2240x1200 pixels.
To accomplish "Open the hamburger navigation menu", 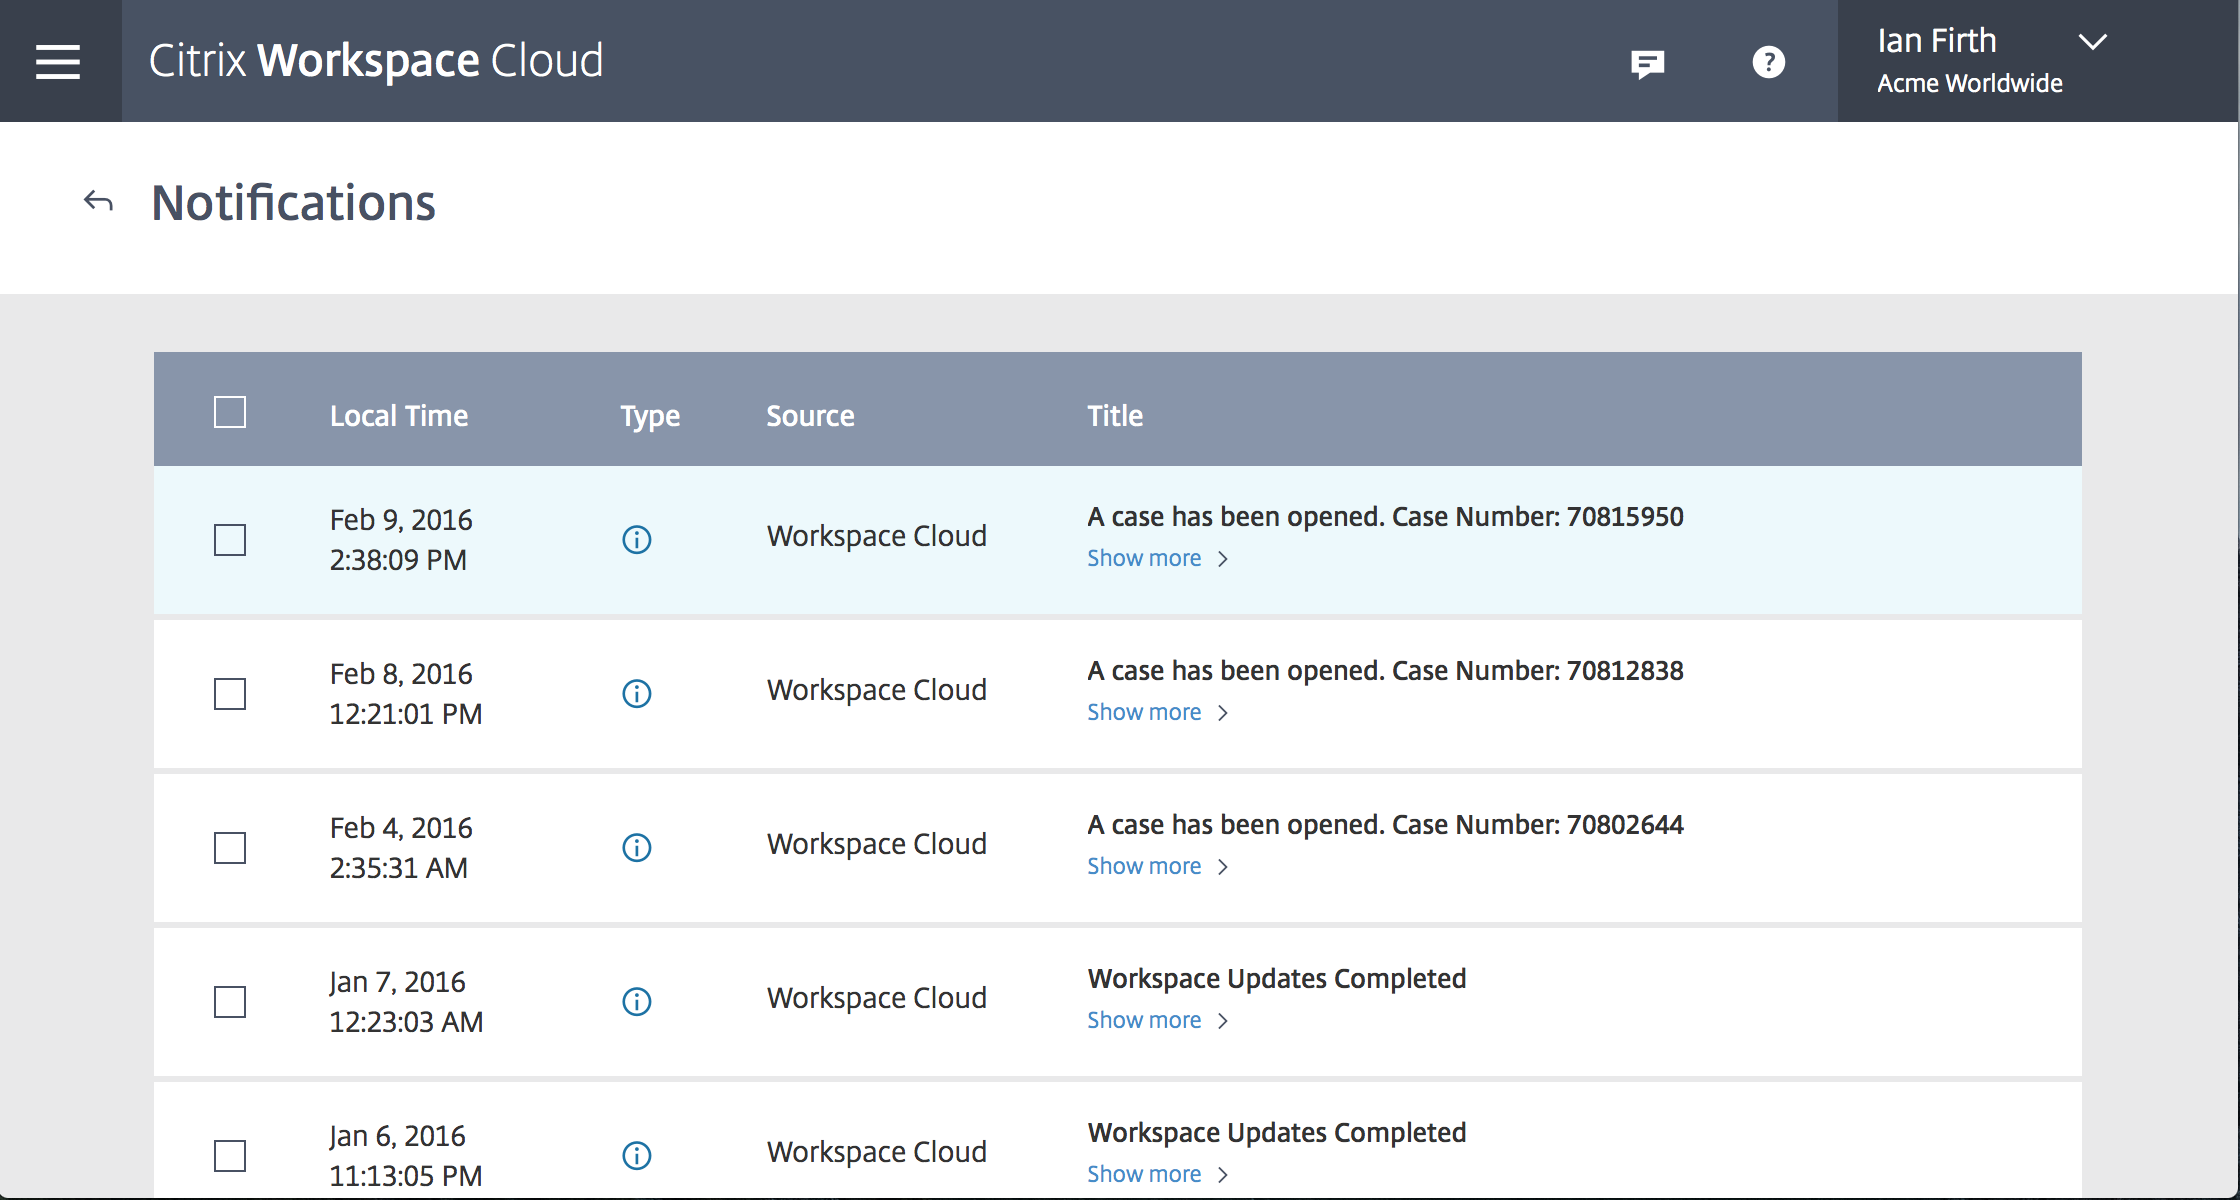I will tap(58, 62).
